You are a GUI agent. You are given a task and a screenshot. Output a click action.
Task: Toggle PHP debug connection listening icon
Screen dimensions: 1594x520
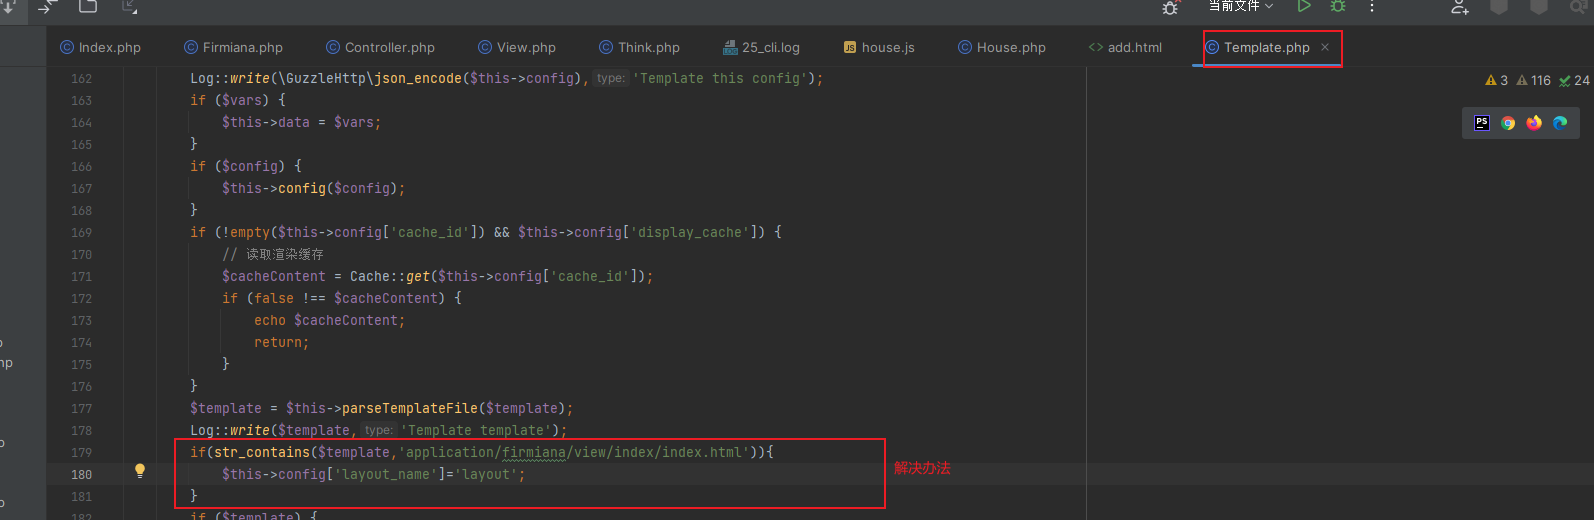(x=1171, y=6)
